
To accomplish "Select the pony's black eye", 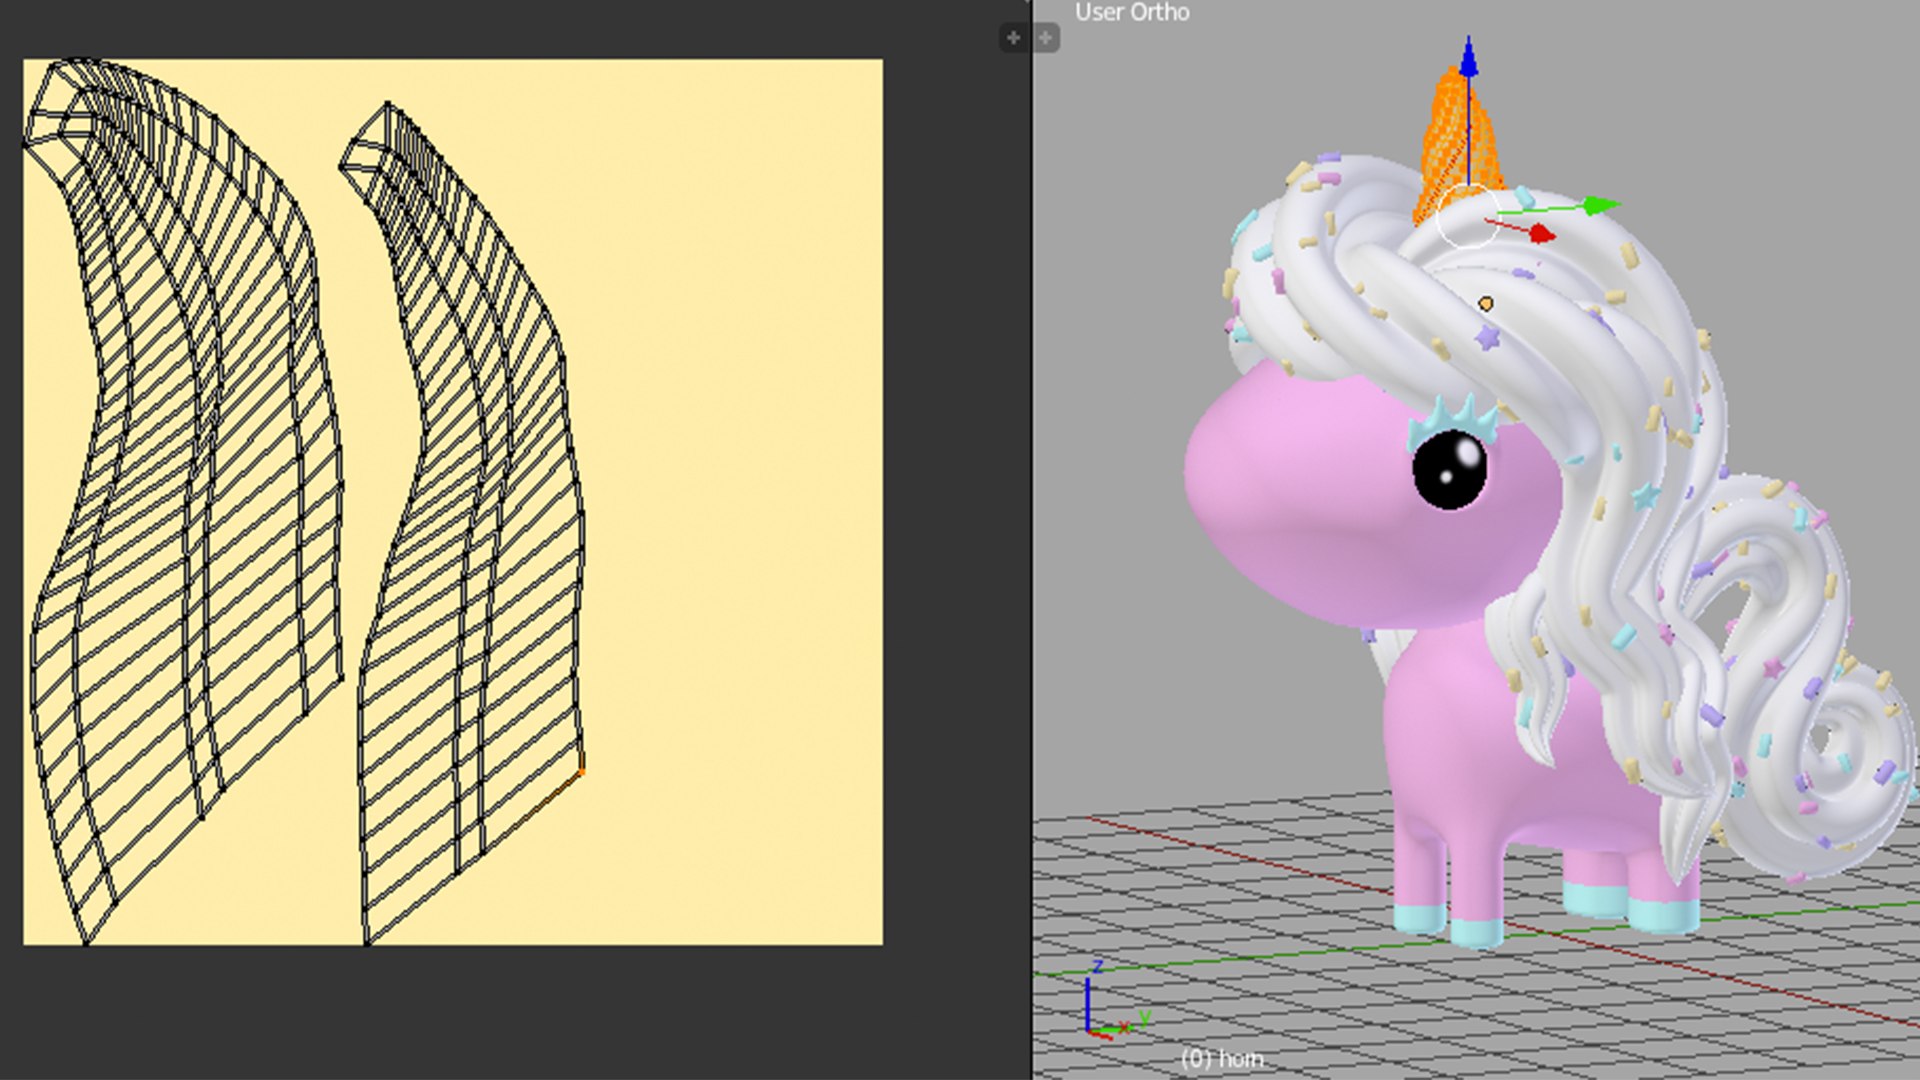I will (x=1450, y=470).
